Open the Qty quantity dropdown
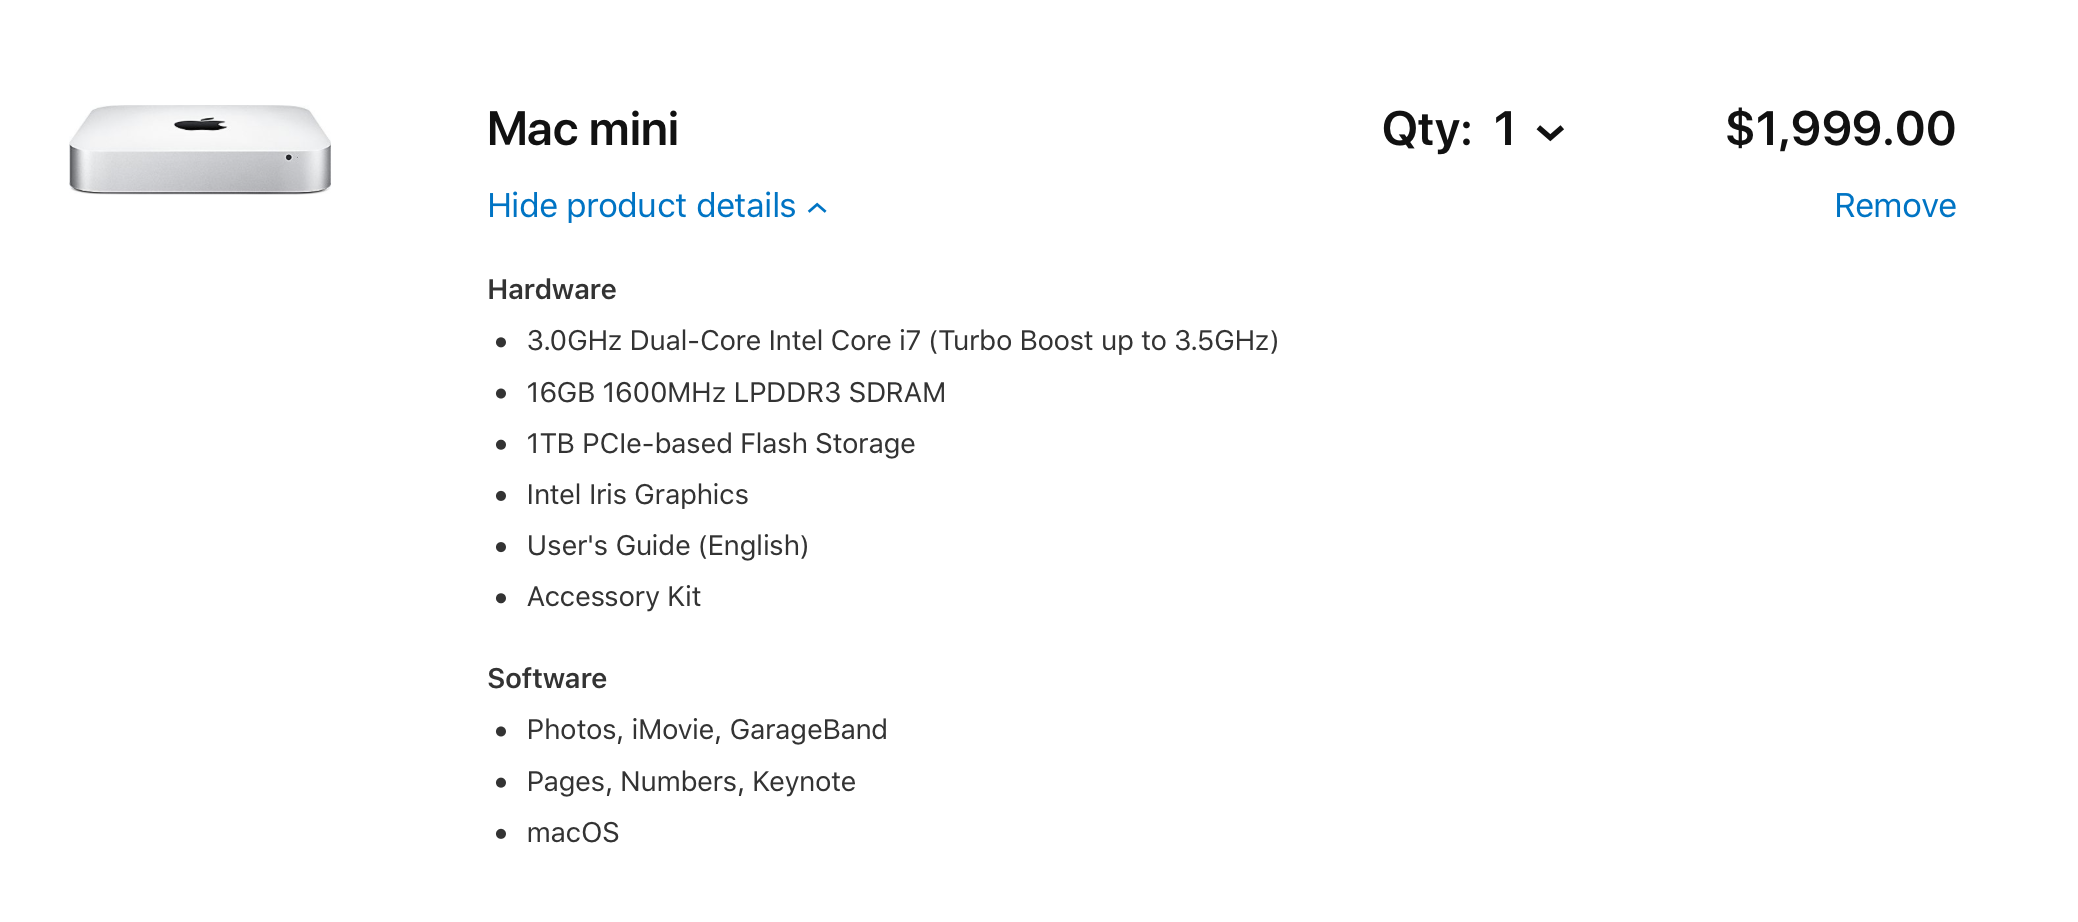Image resolution: width=2078 pixels, height=922 pixels. coord(1473,130)
